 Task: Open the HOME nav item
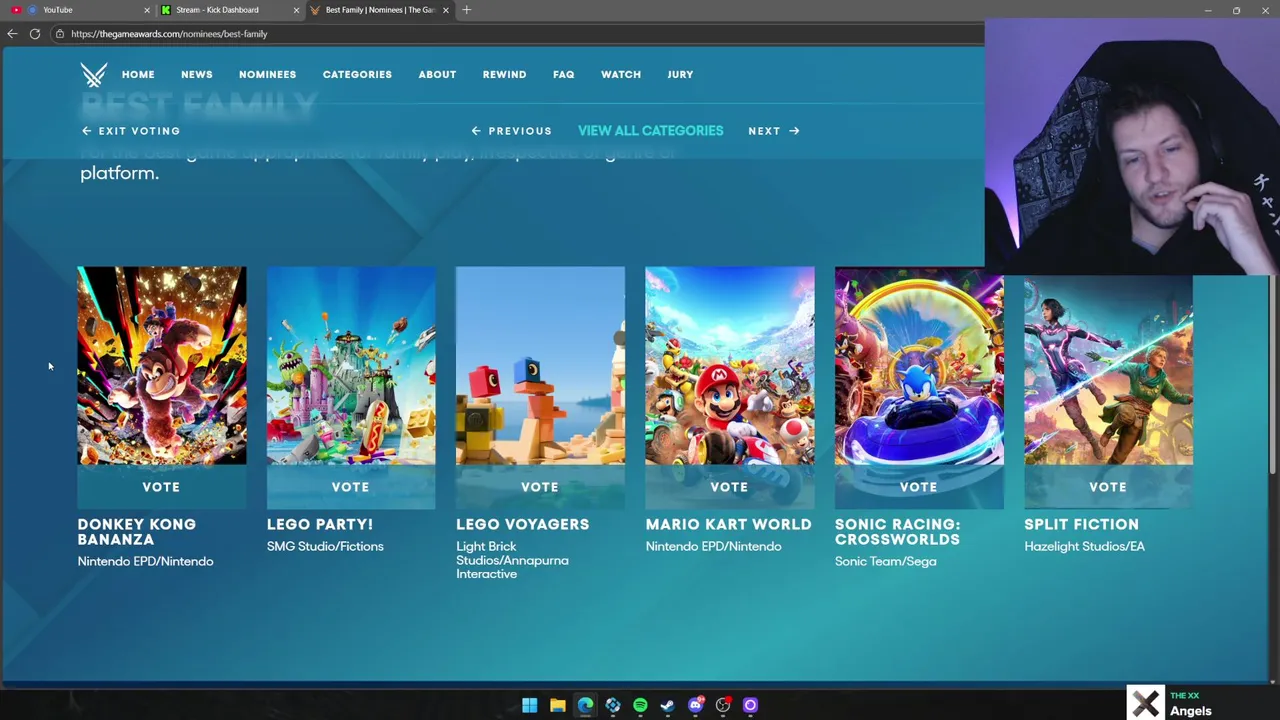pos(138,74)
